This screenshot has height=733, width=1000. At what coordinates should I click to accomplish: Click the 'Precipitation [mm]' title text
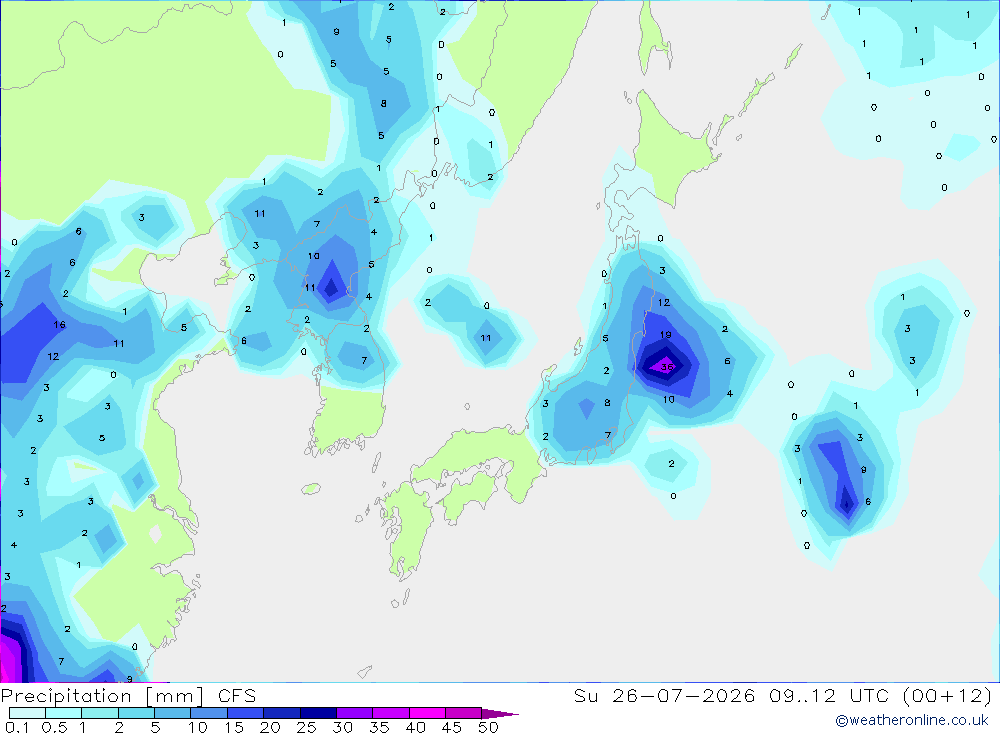click(x=102, y=696)
